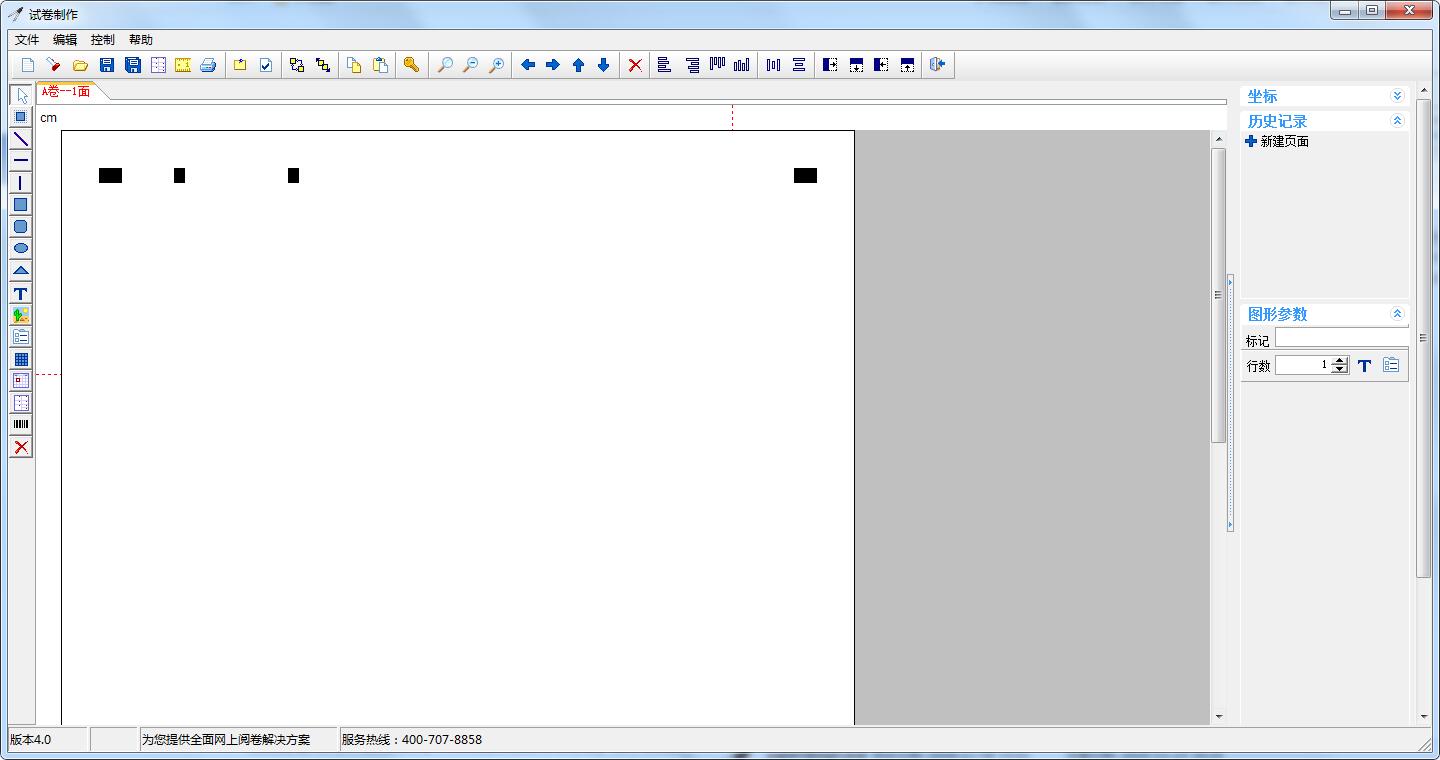
Task: Select the text T tool in left toolbox
Action: coord(21,293)
